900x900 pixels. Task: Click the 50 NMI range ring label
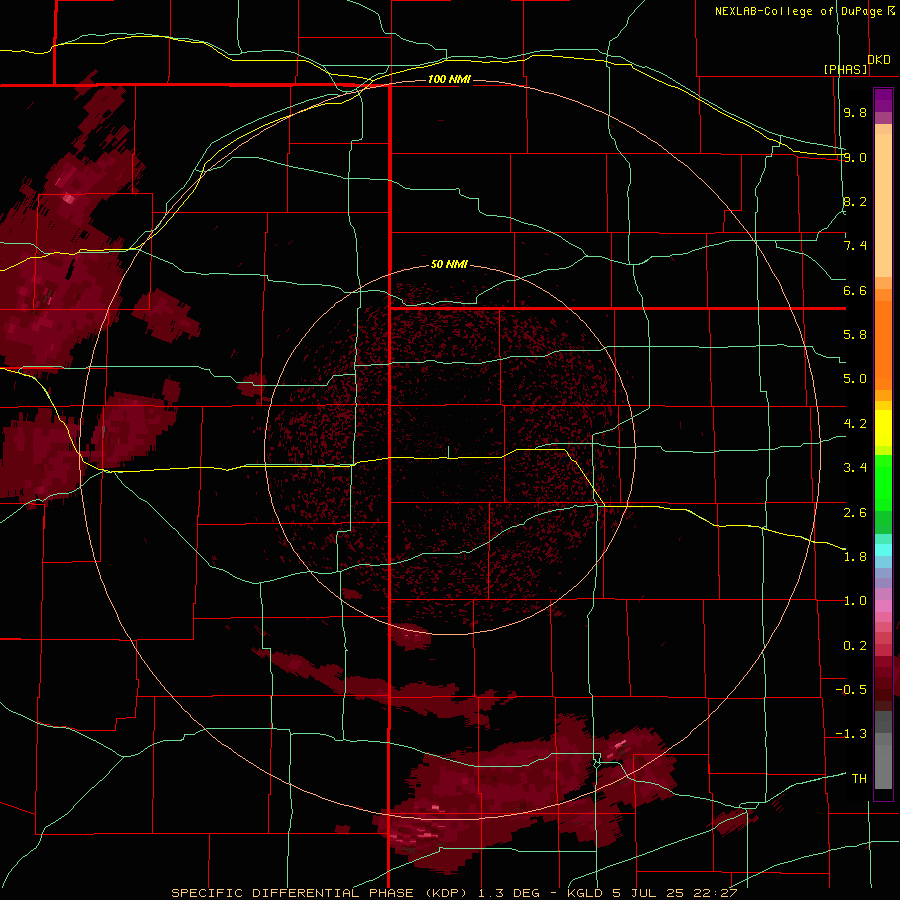click(x=449, y=264)
